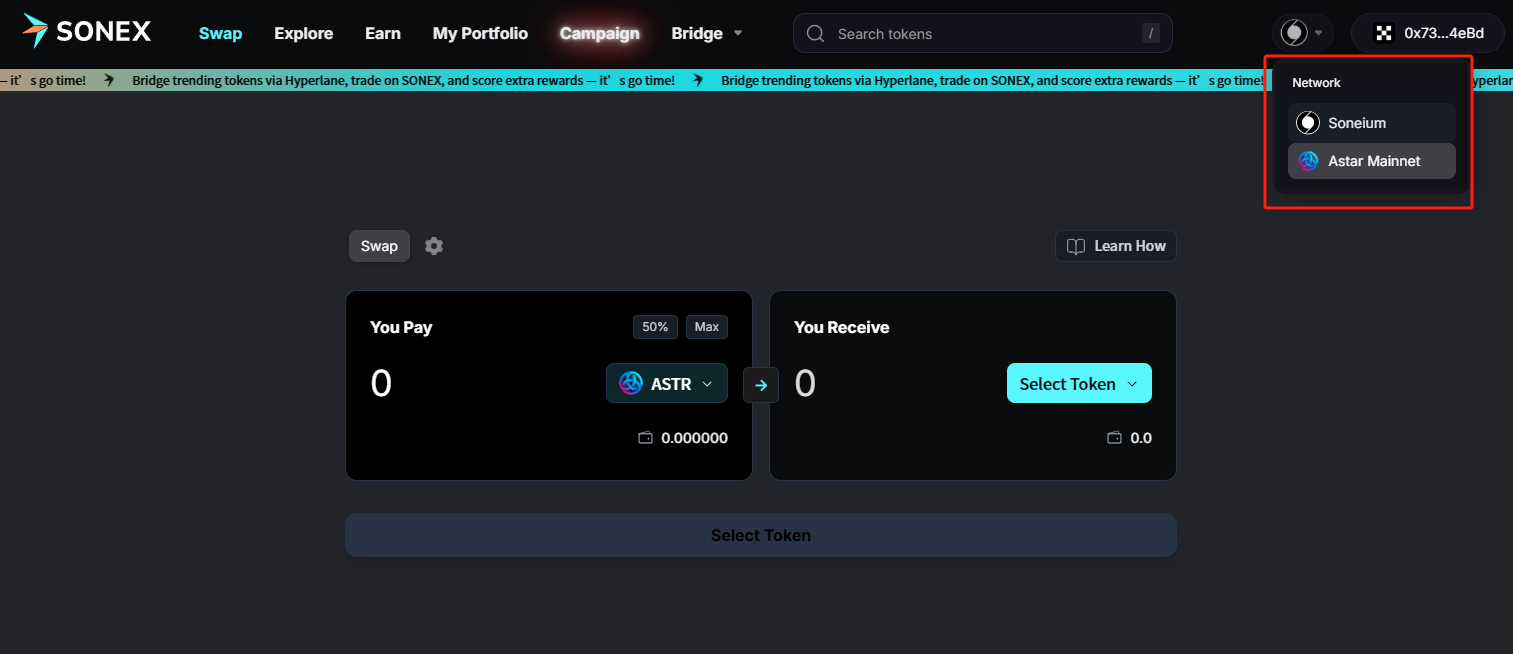Viewport: 1513px width, 654px height.
Task: Click the wallet icon under You Receive
Action: tap(1115, 438)
